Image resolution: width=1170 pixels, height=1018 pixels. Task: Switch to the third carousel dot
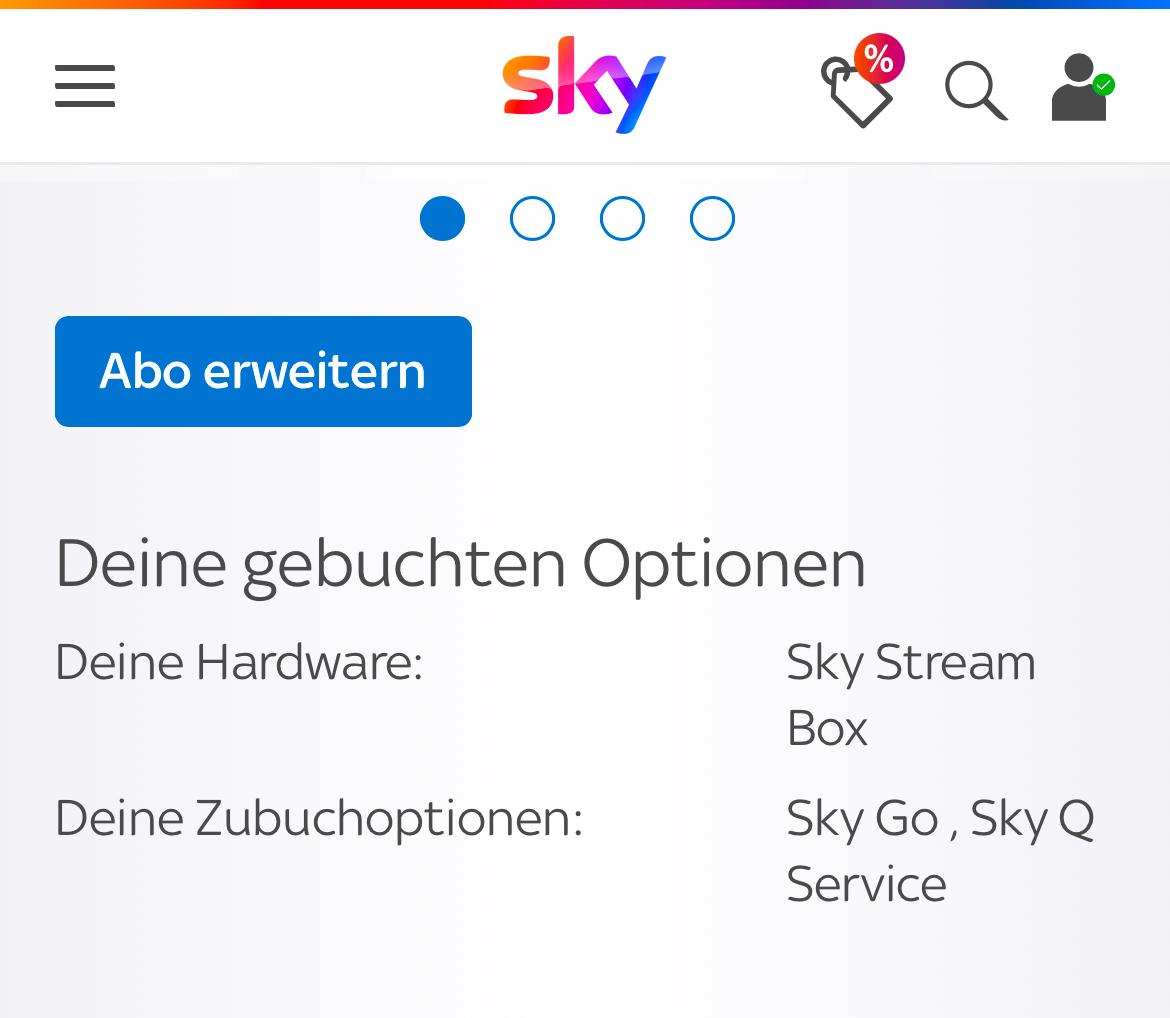[x=622, y=219]
